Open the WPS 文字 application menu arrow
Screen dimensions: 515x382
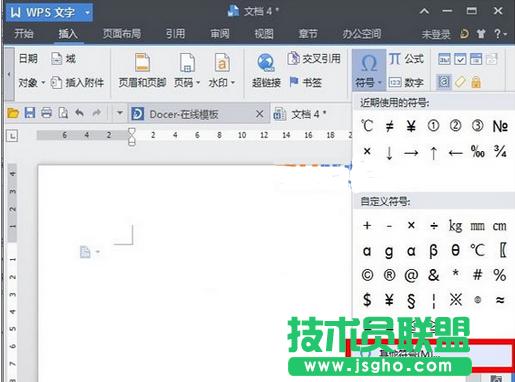coord(87,13)
